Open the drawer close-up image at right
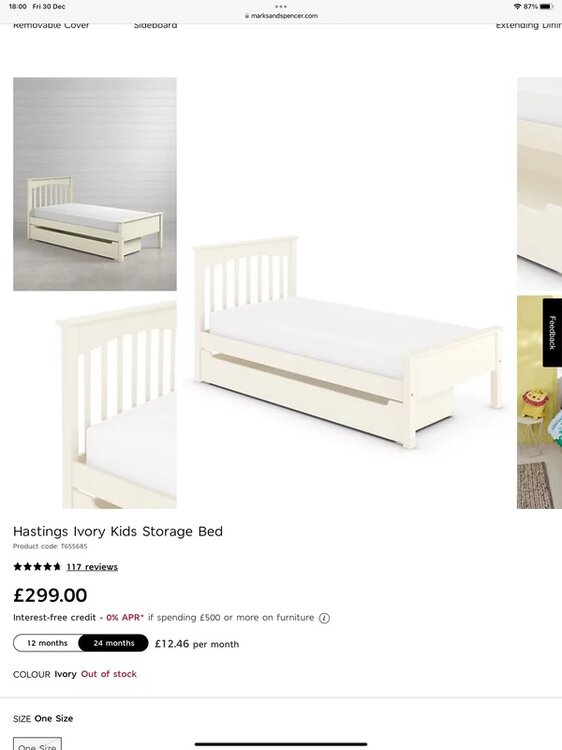 pyautogui.click(x=539, y=184)
